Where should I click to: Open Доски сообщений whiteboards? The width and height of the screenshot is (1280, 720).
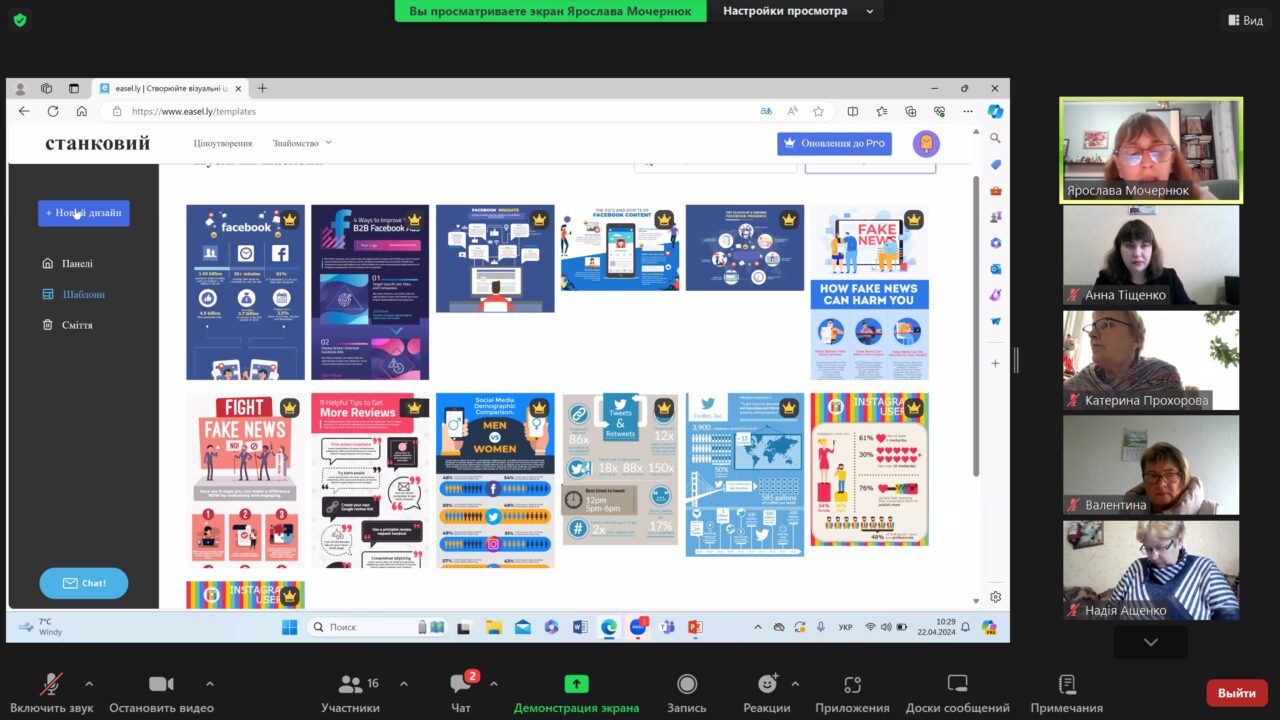click(x=957, y=692)
